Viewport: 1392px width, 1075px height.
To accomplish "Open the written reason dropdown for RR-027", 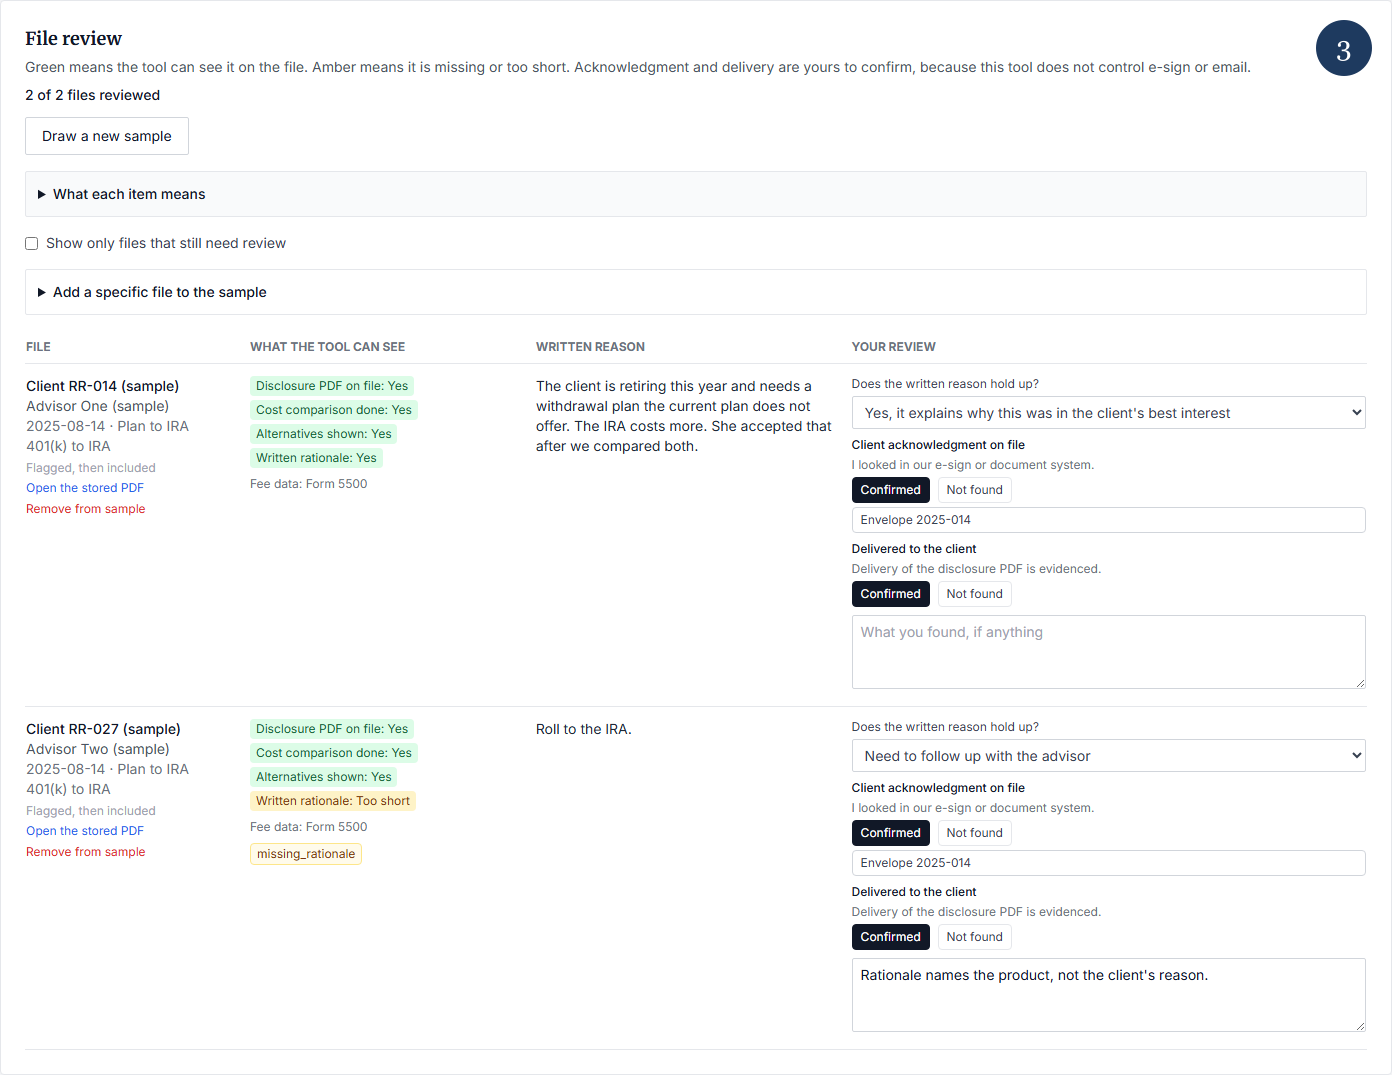I will click(x=1108, y=756).
